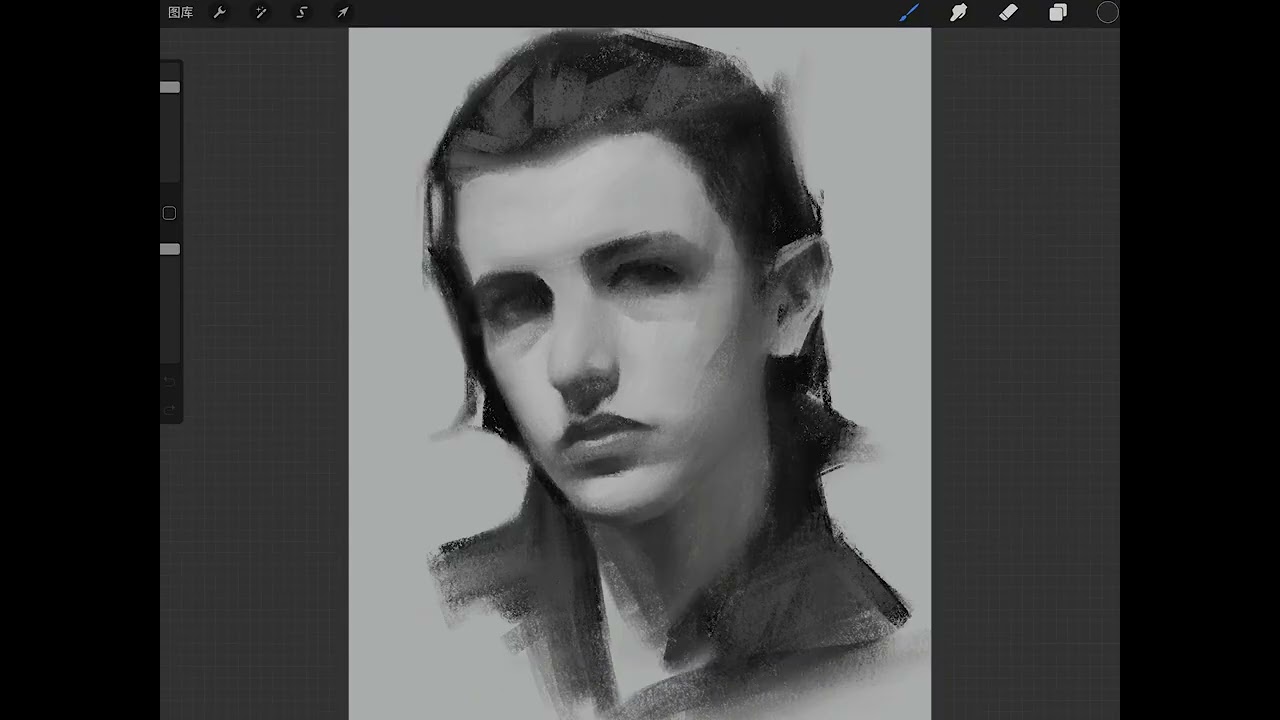The width and height of the screenshot is (1280, 720).
Task: Select the Eraser tool
Action: (x=1008, y=13)
